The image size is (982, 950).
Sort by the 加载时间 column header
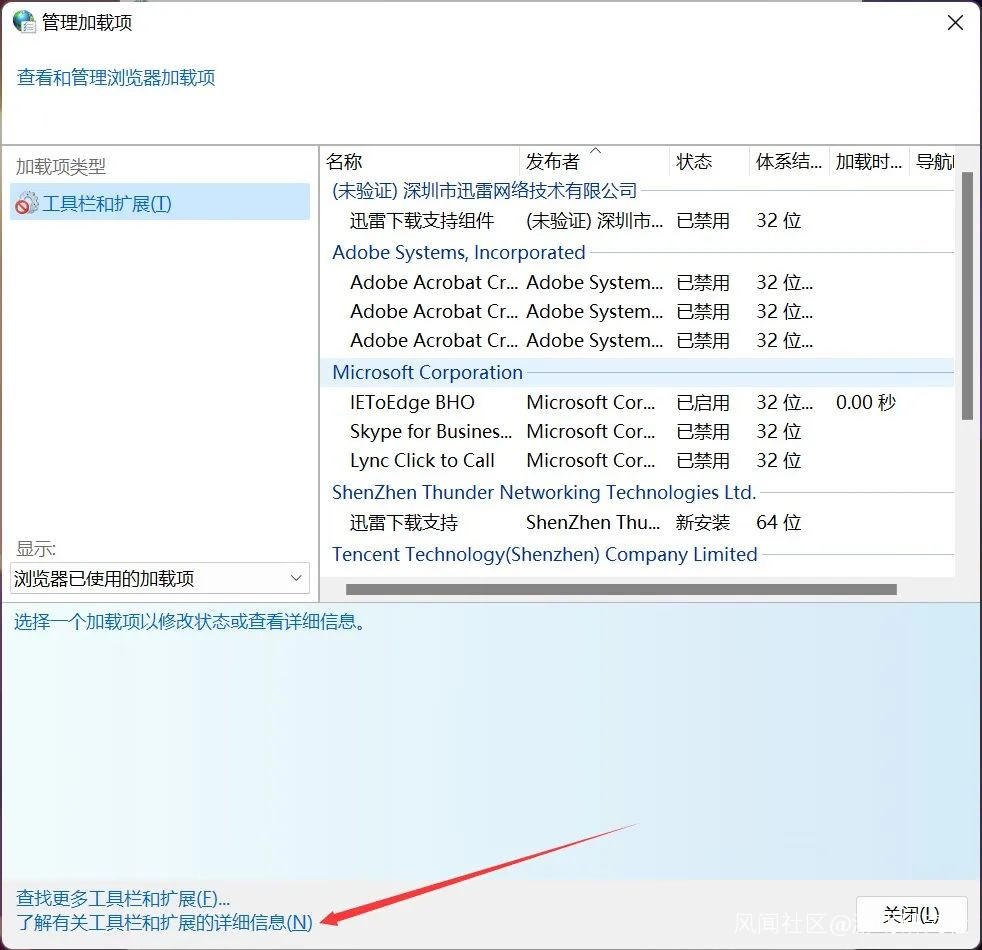869,162
